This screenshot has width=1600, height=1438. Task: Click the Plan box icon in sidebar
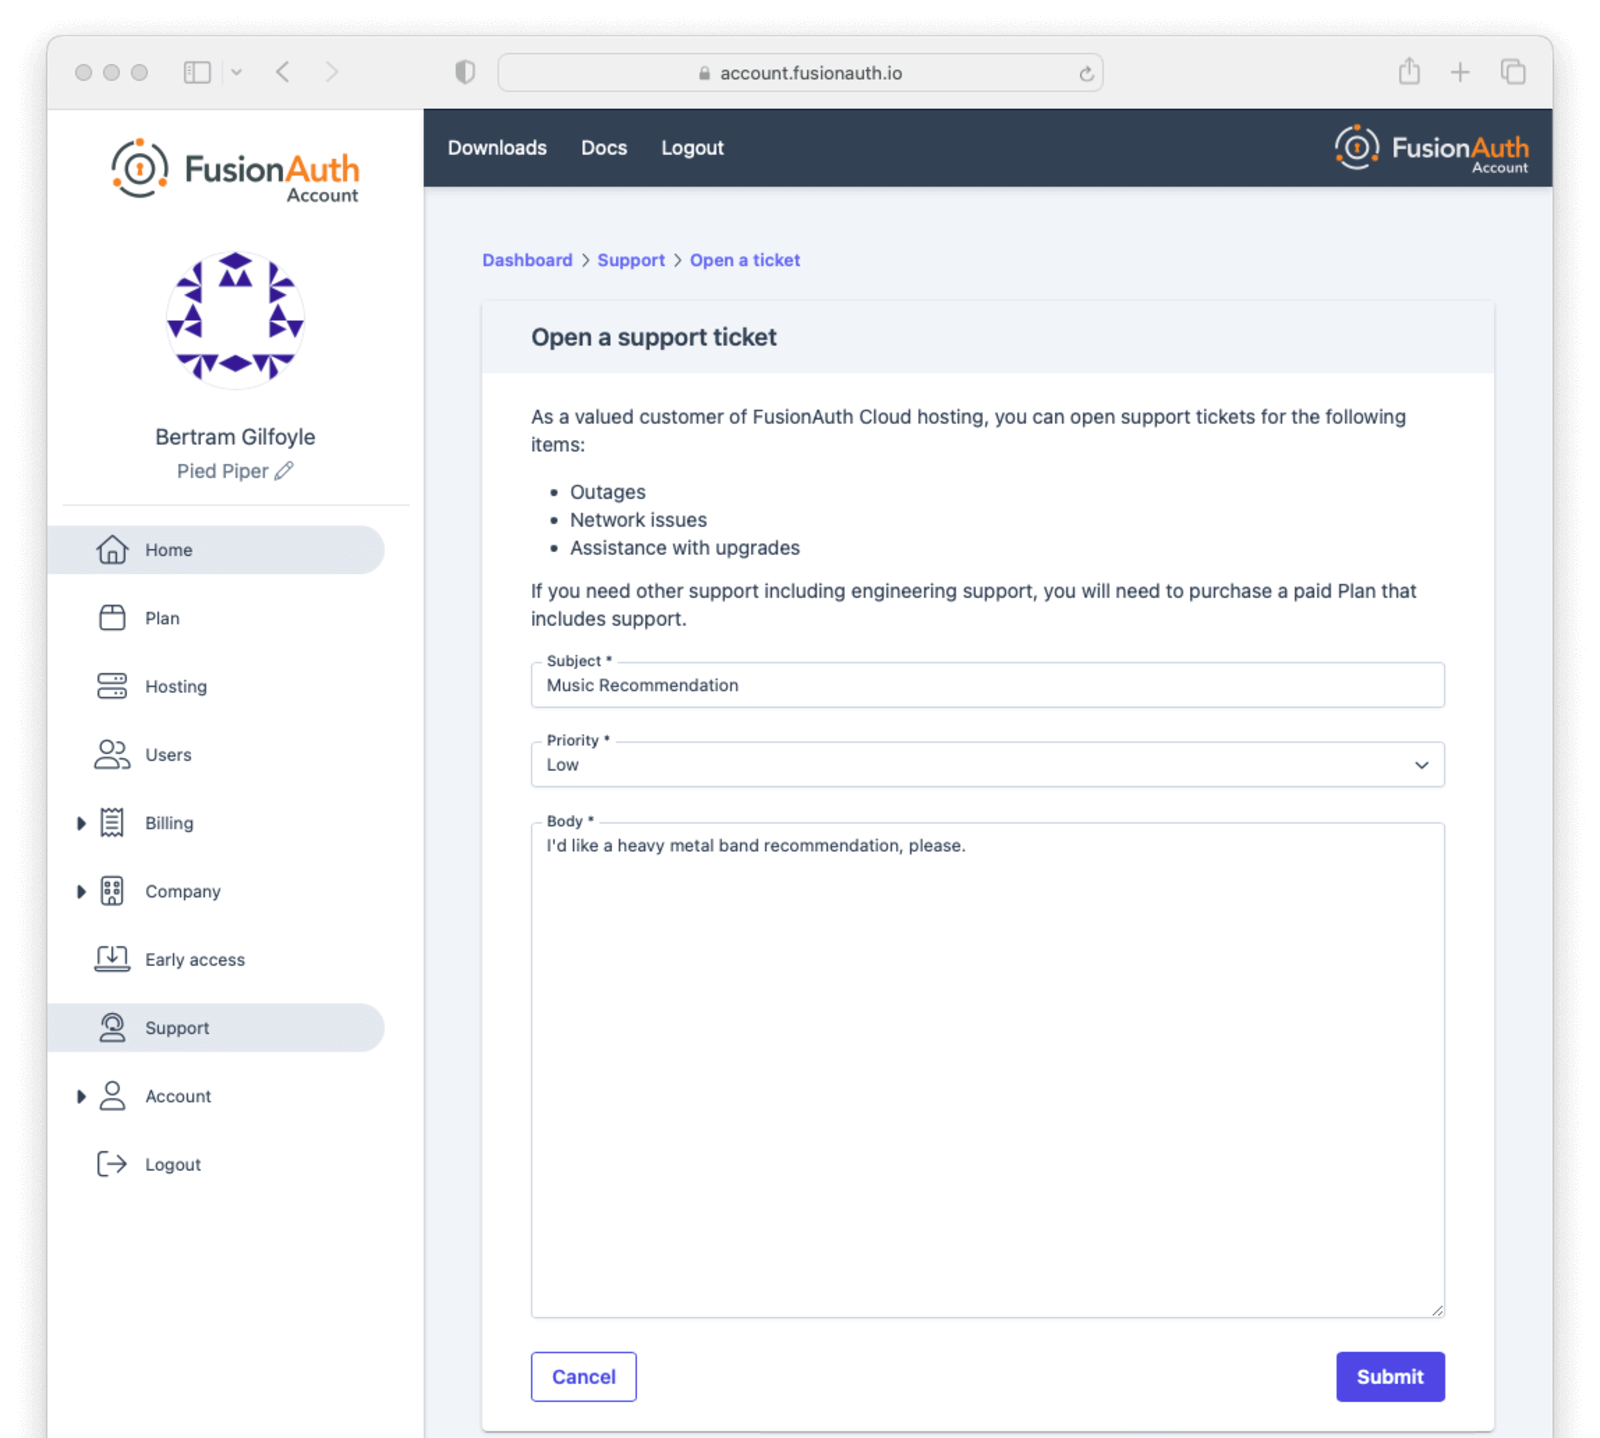(112, 618)
